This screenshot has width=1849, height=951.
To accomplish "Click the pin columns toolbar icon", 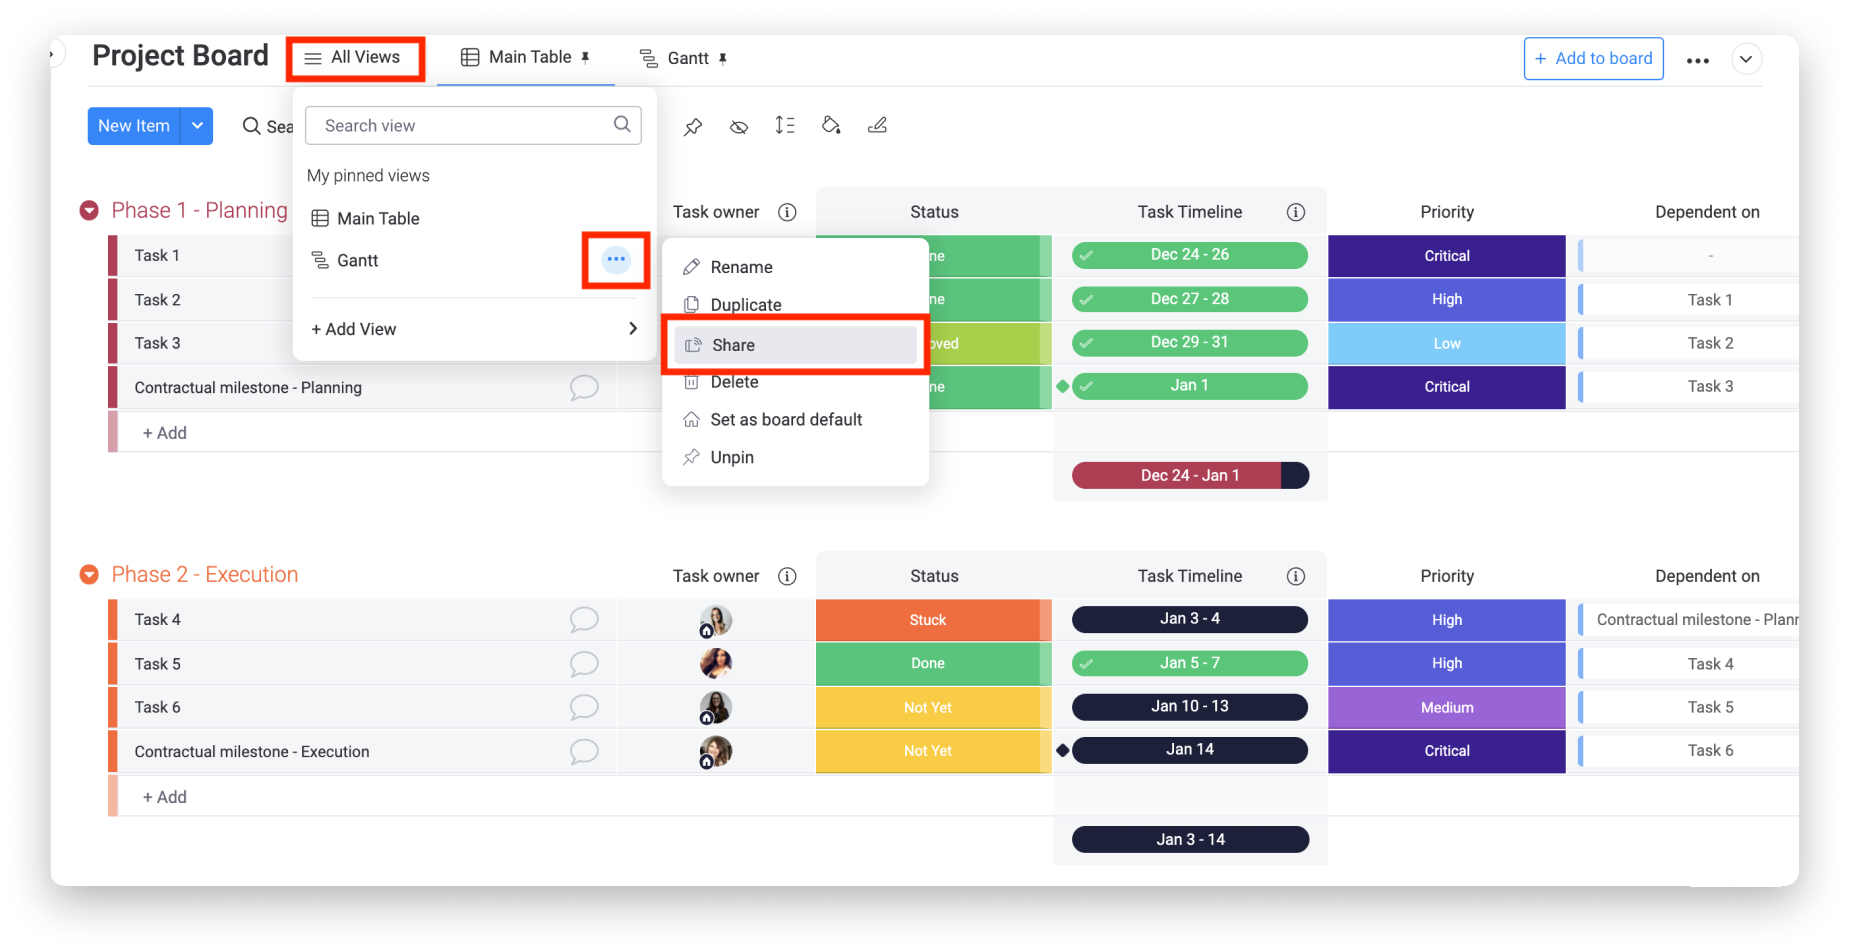I will (693, 126).
